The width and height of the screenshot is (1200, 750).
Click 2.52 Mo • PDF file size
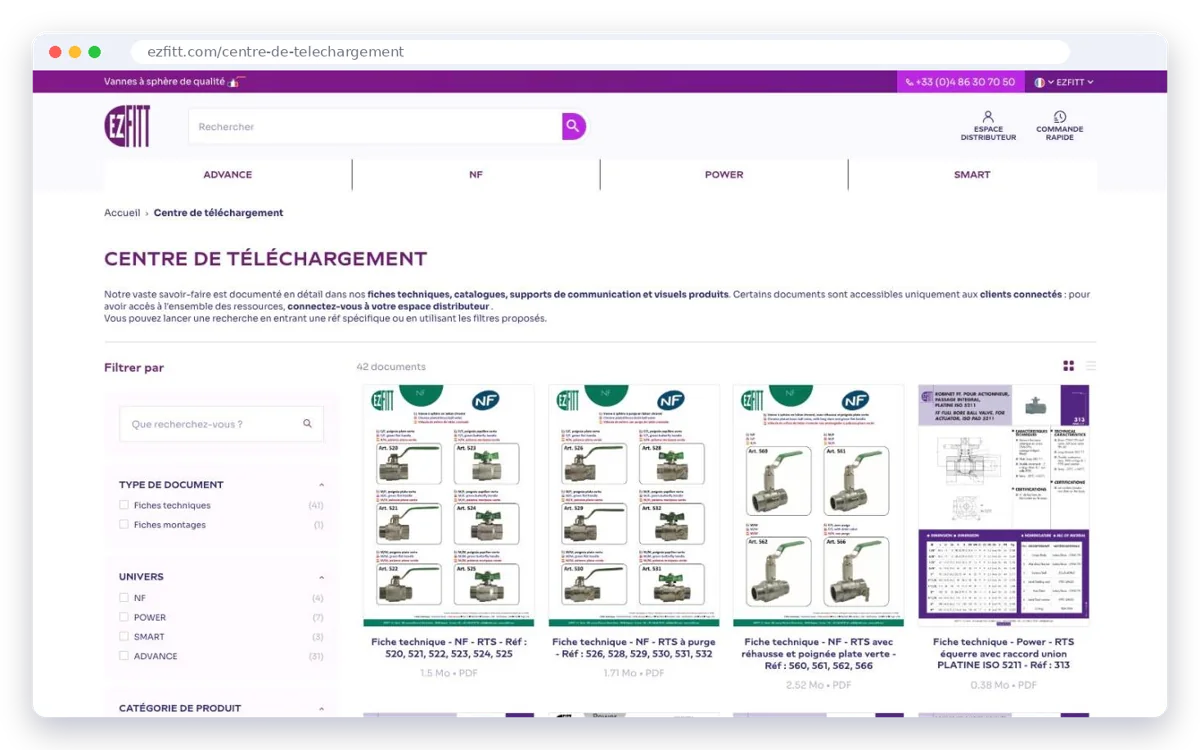[818, 685]
